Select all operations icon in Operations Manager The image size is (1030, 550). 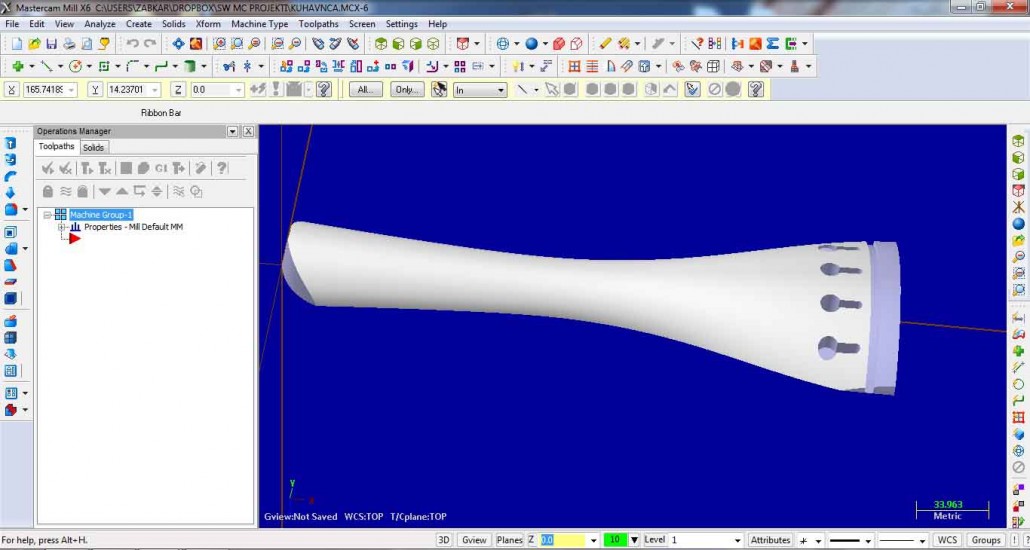(x=47, y=168)
